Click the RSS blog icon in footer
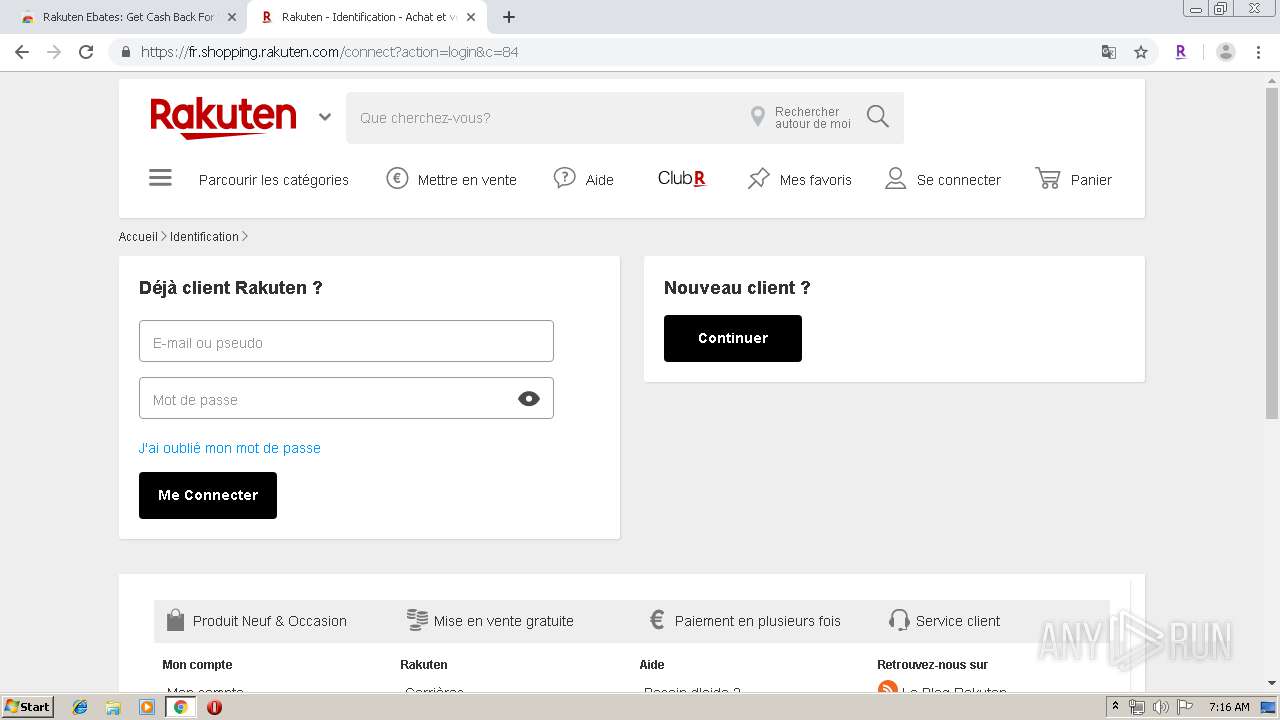Image resolution: width=1280 pixels, height=720 pixels. 887,688
